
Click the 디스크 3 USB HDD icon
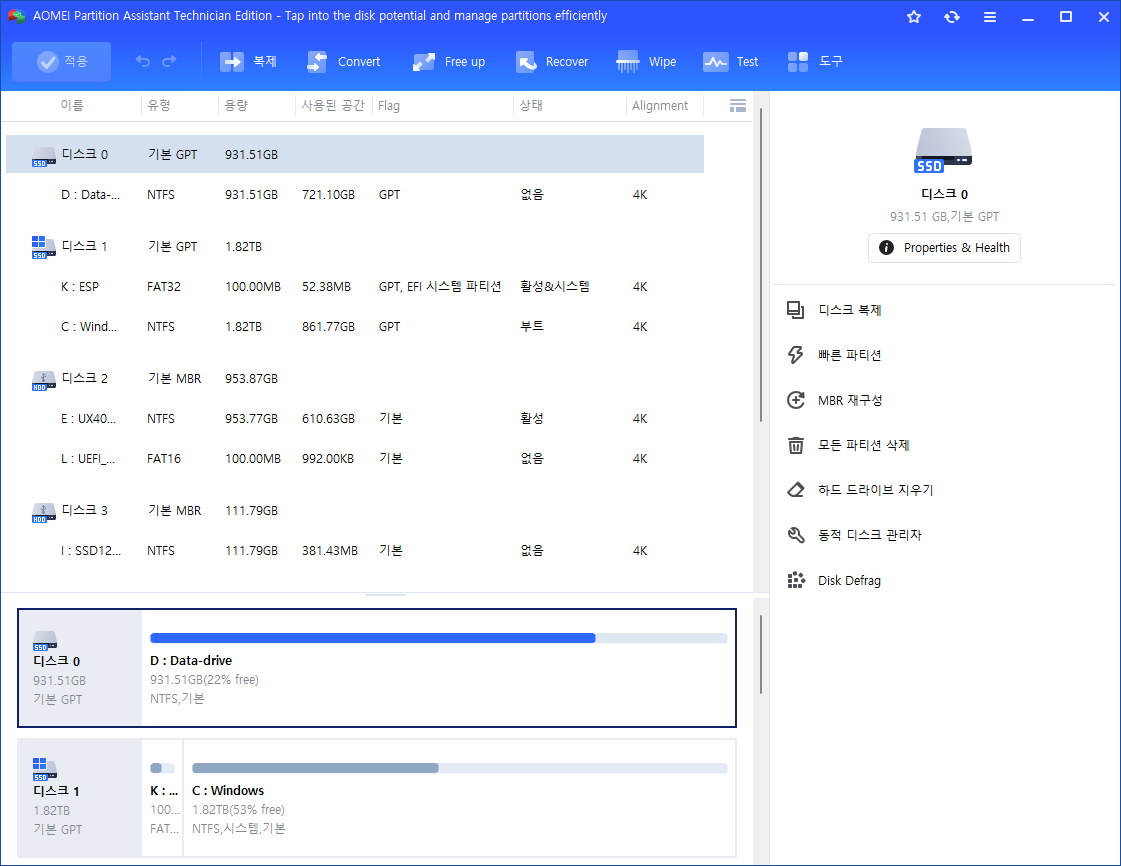point(44,513)
